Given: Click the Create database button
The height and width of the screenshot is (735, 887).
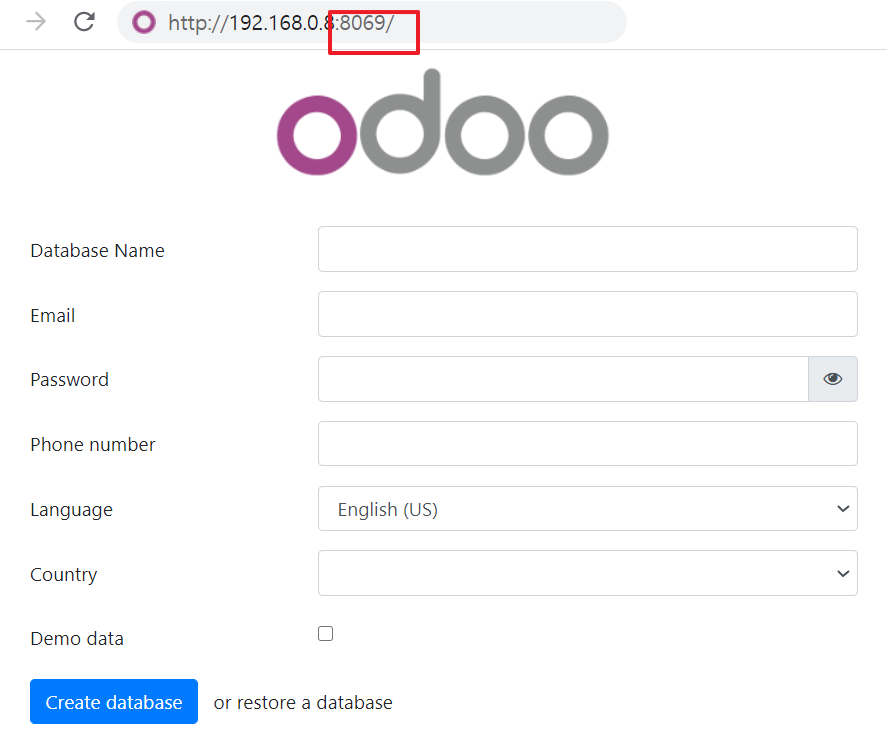Looking at the screenshot, I should click(x=114, y=702).
